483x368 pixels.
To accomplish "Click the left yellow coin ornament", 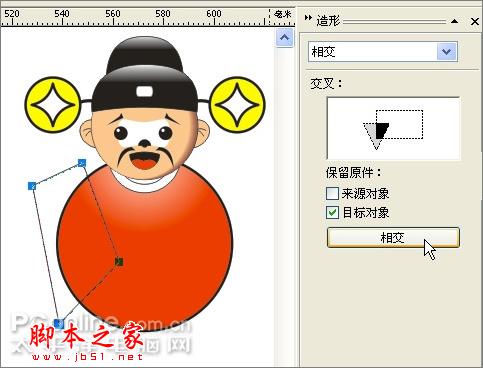I will pyautogui.click(x=52, y=105).
